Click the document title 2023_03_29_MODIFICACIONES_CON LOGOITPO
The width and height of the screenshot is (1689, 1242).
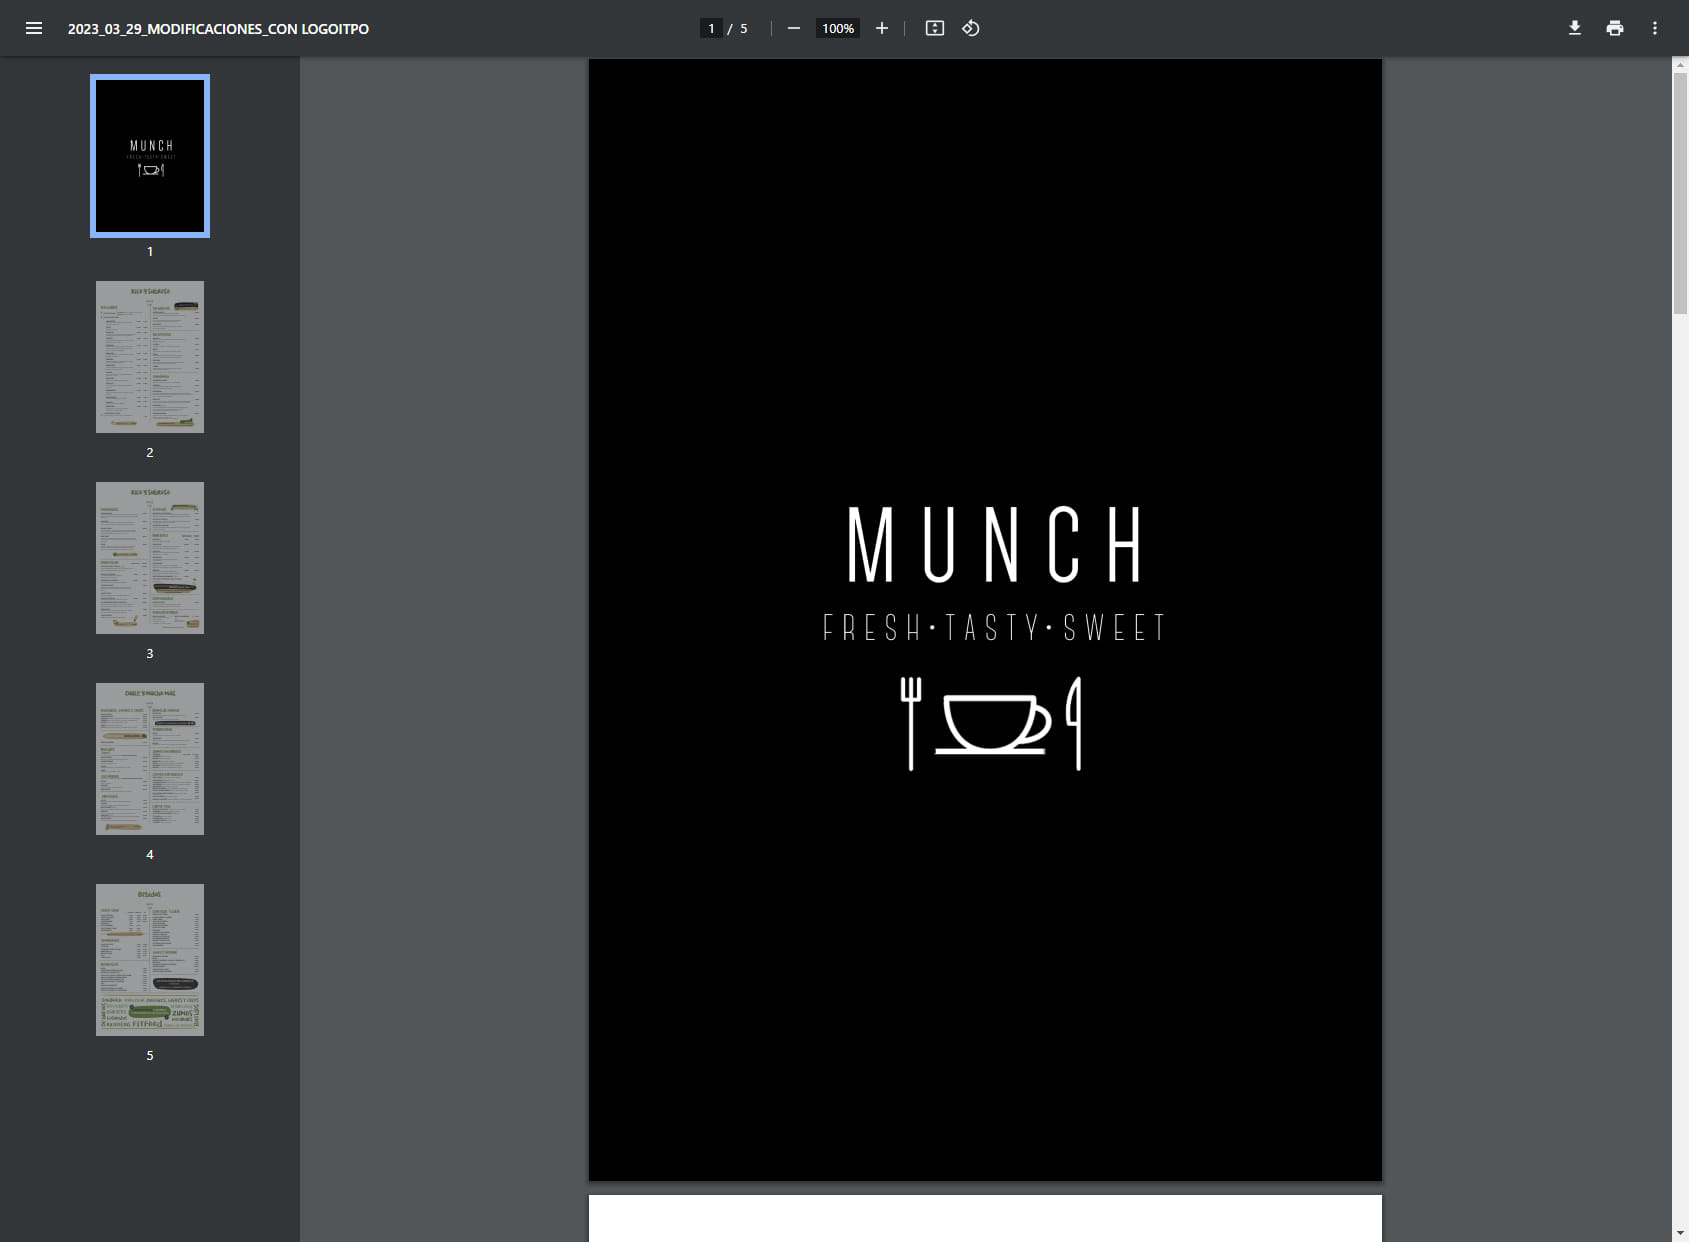(218, 28)
